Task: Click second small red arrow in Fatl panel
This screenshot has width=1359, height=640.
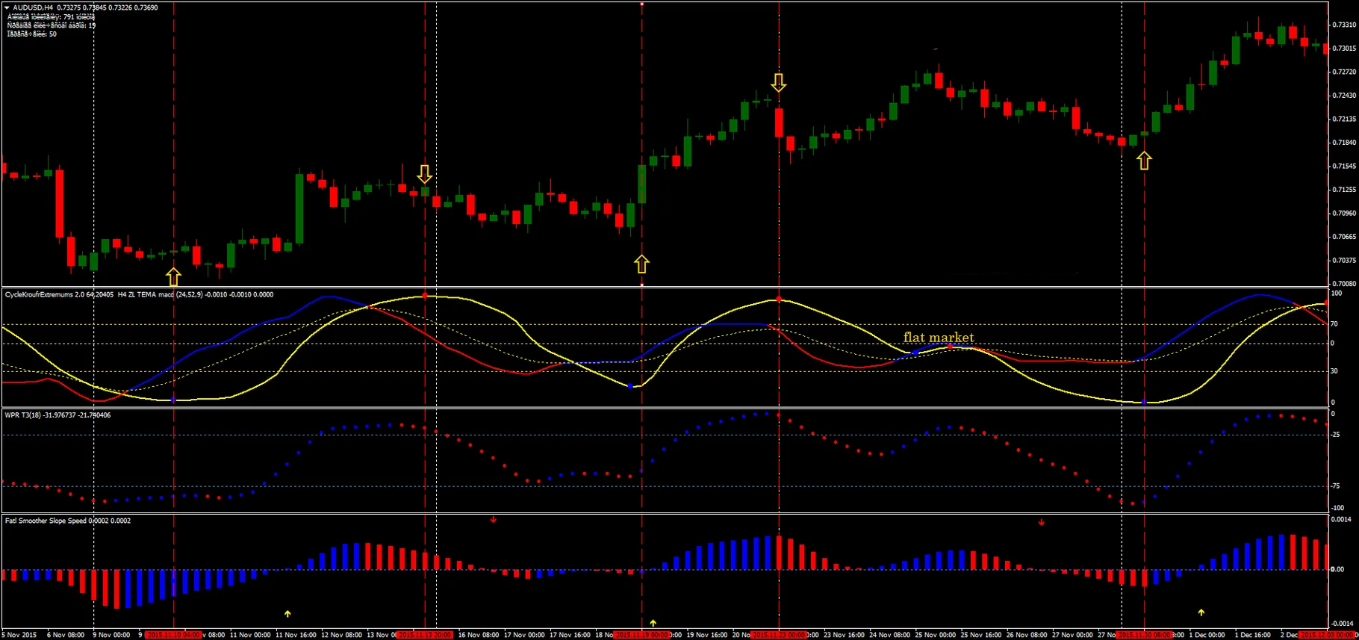Action: [x=1041, y=522]
